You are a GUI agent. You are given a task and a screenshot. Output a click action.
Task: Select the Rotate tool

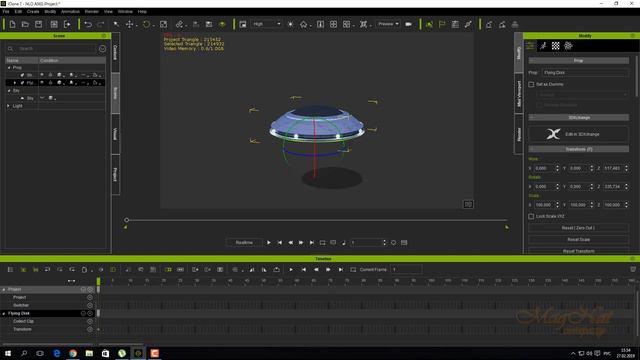(x=146, y=24)
